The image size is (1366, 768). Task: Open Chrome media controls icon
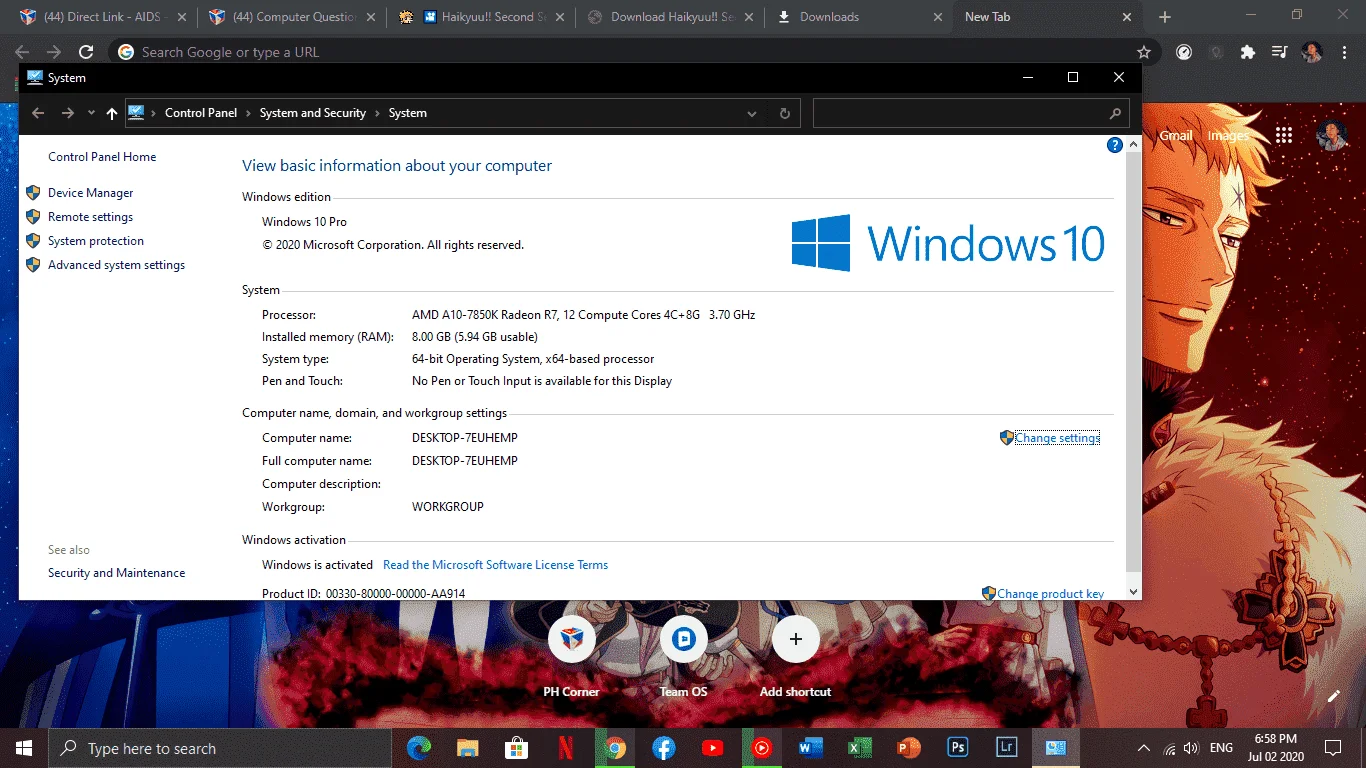pyautogui.click(x=1279, y=52)
